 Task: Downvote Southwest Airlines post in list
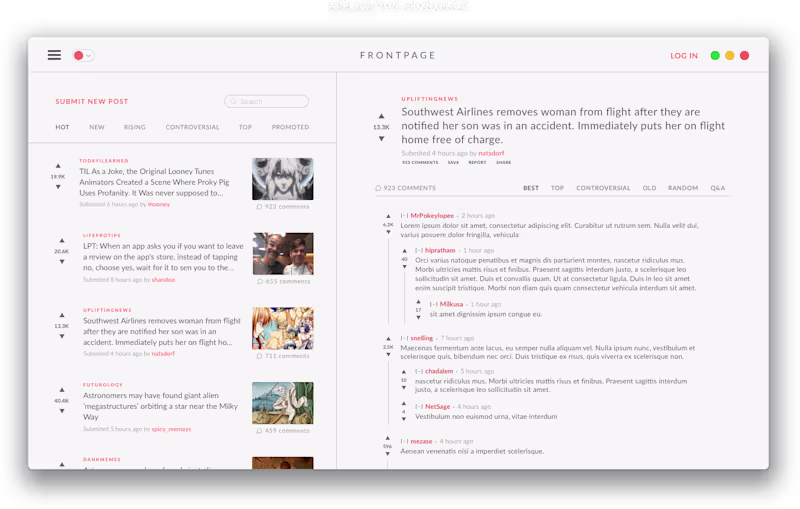pos(62,336)
